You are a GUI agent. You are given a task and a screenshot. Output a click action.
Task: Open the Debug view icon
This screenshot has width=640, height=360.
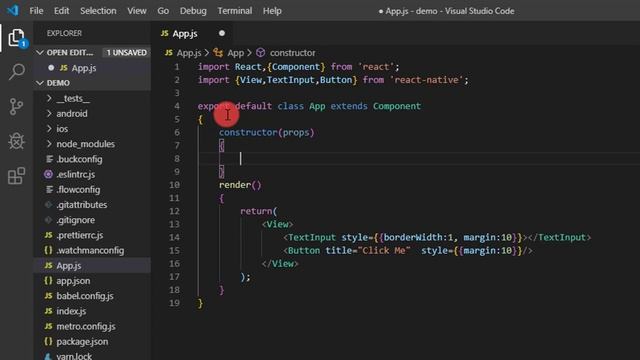tap(16, 141)
